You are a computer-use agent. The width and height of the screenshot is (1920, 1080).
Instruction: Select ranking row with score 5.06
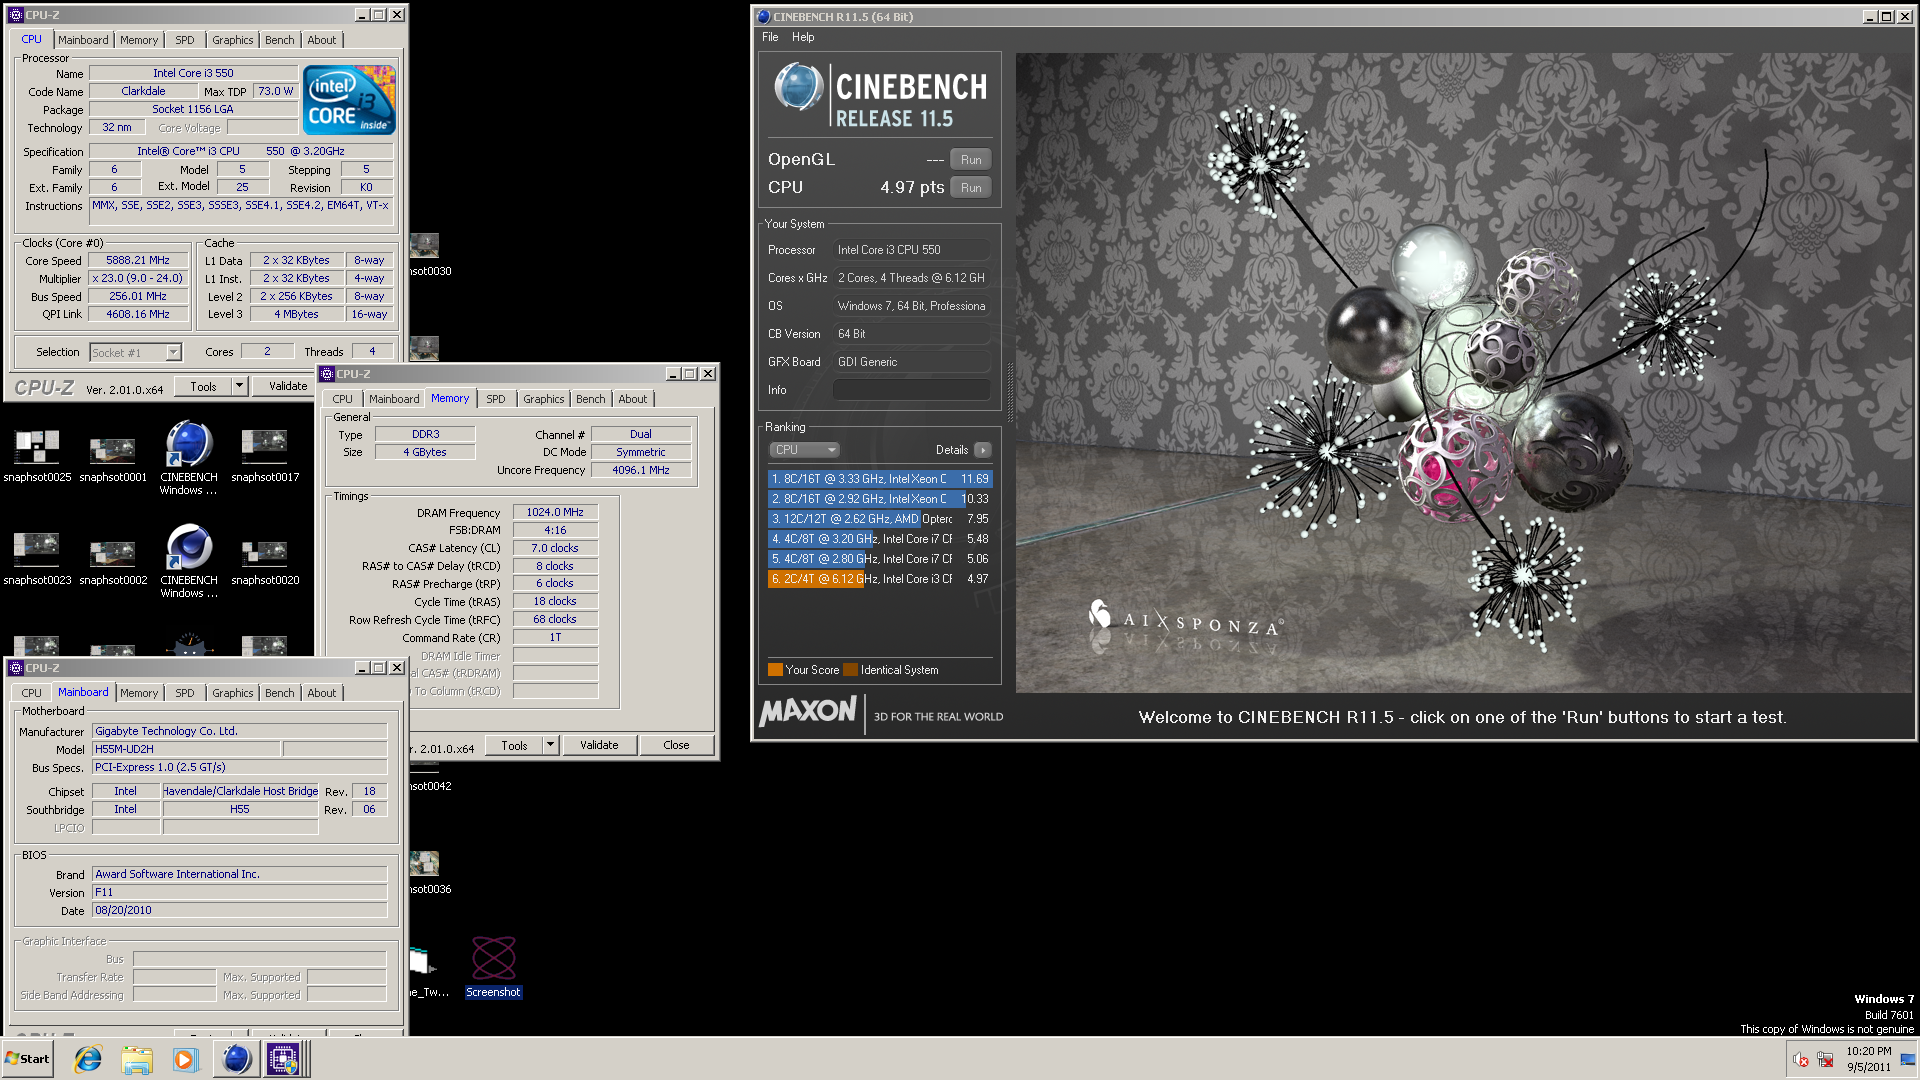pyautogui.click(x=880, y=559)
